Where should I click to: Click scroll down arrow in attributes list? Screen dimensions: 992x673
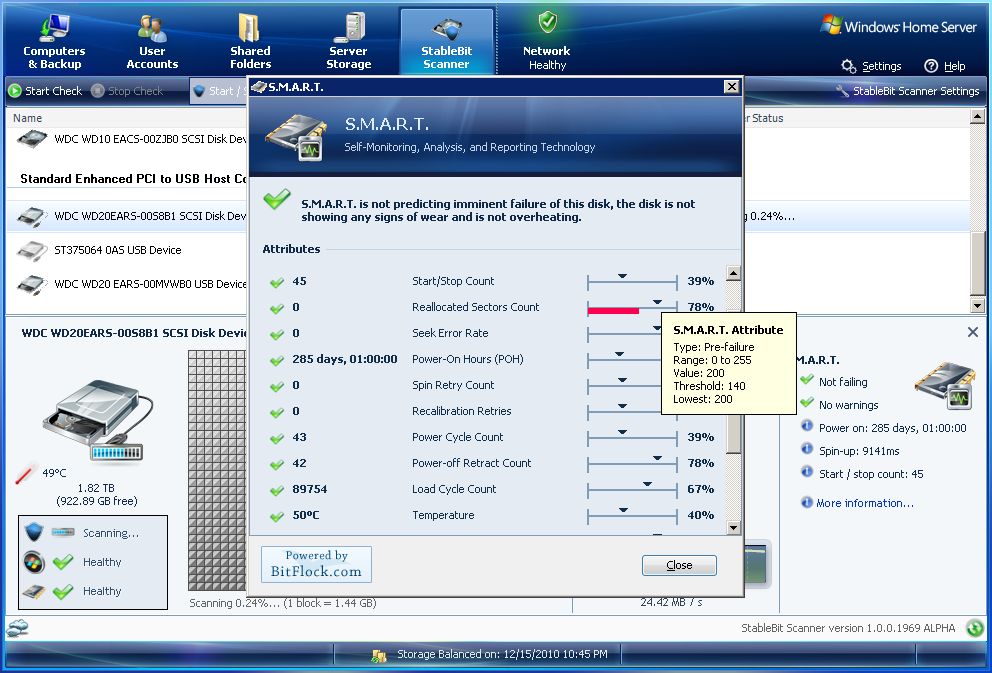point(733,527)
